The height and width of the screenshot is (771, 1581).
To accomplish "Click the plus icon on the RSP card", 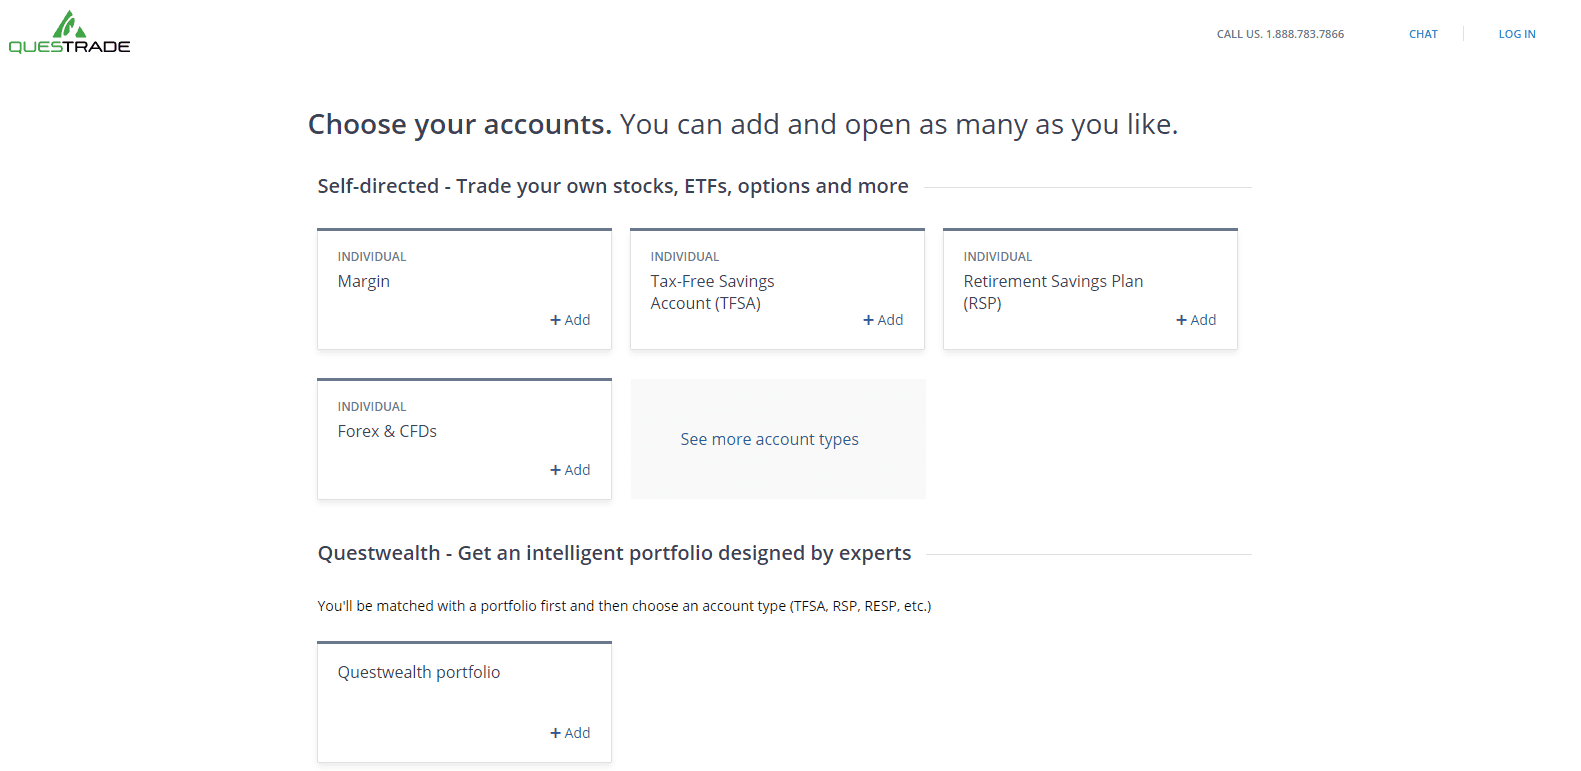I will click(x=1181, y=319).
